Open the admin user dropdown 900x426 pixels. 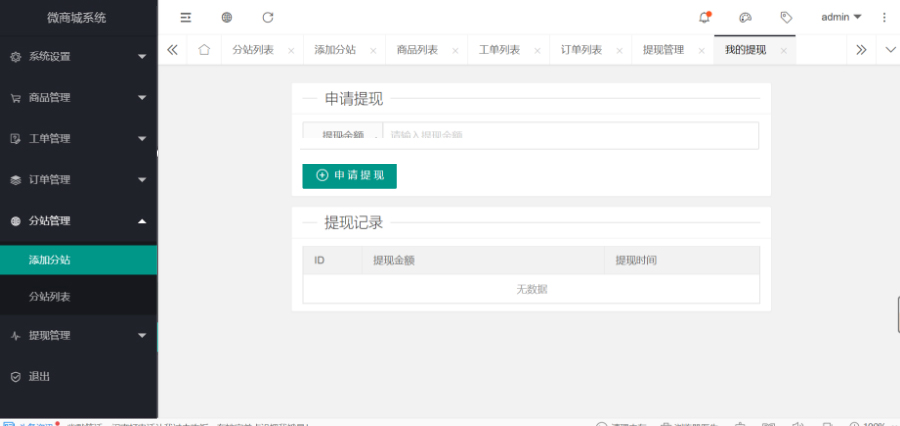[840, 17]
